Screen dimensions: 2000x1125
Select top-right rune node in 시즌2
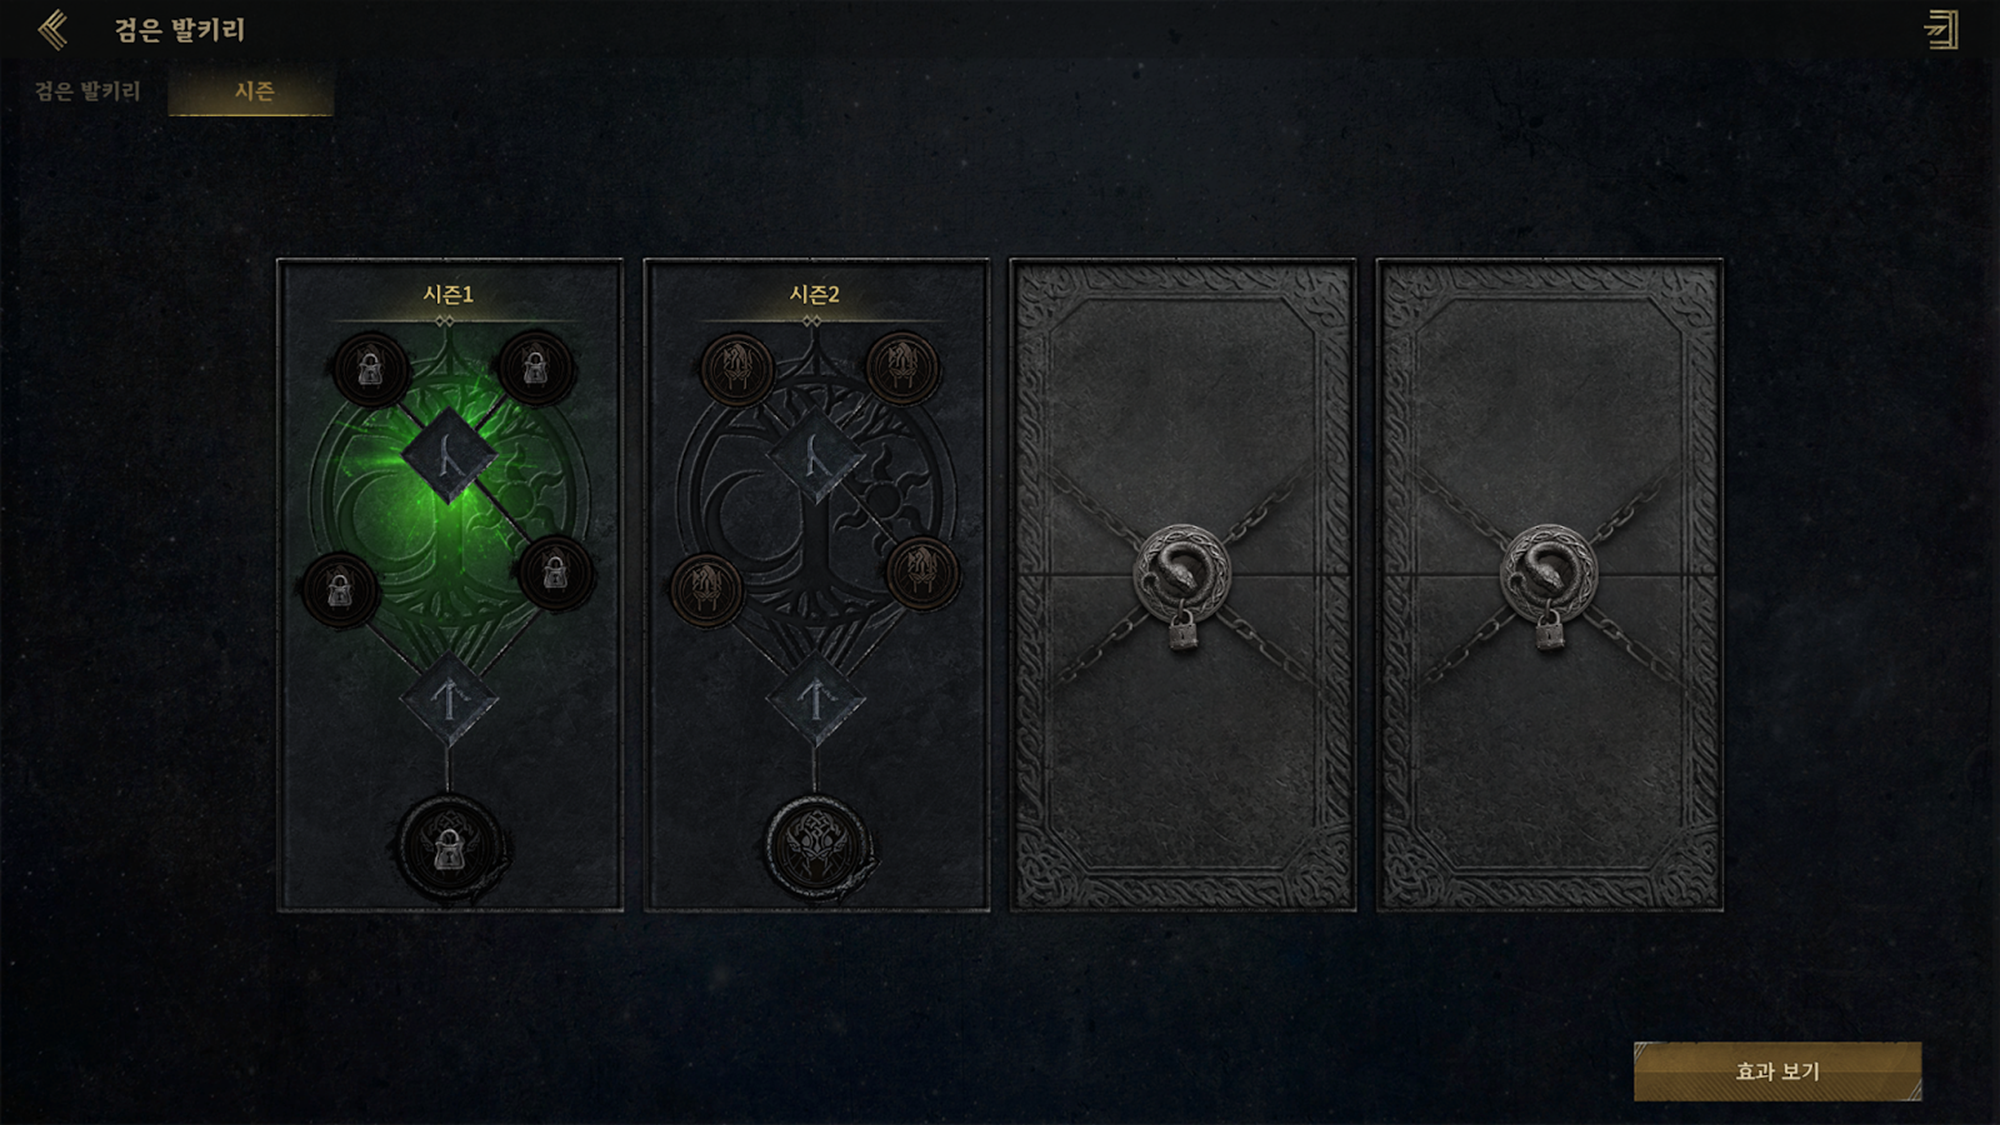903,368
